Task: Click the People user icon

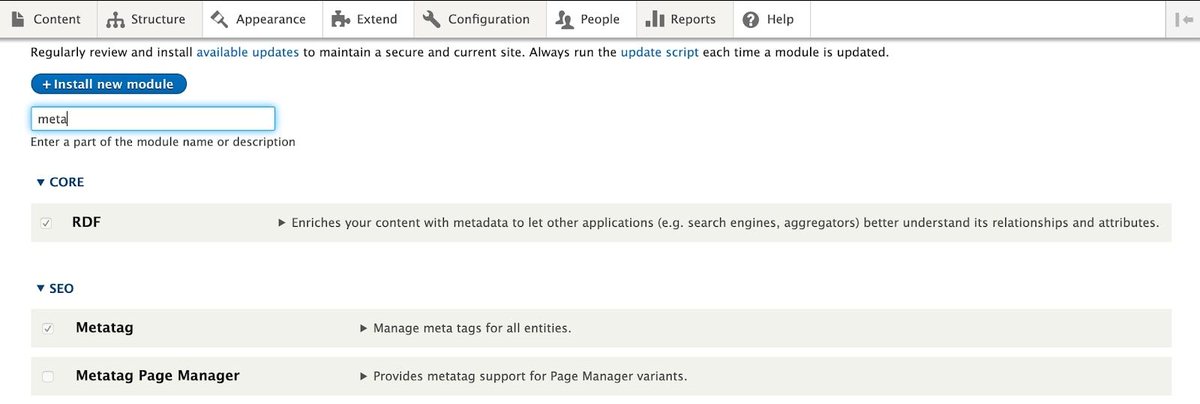Action: tap(564, 19)
